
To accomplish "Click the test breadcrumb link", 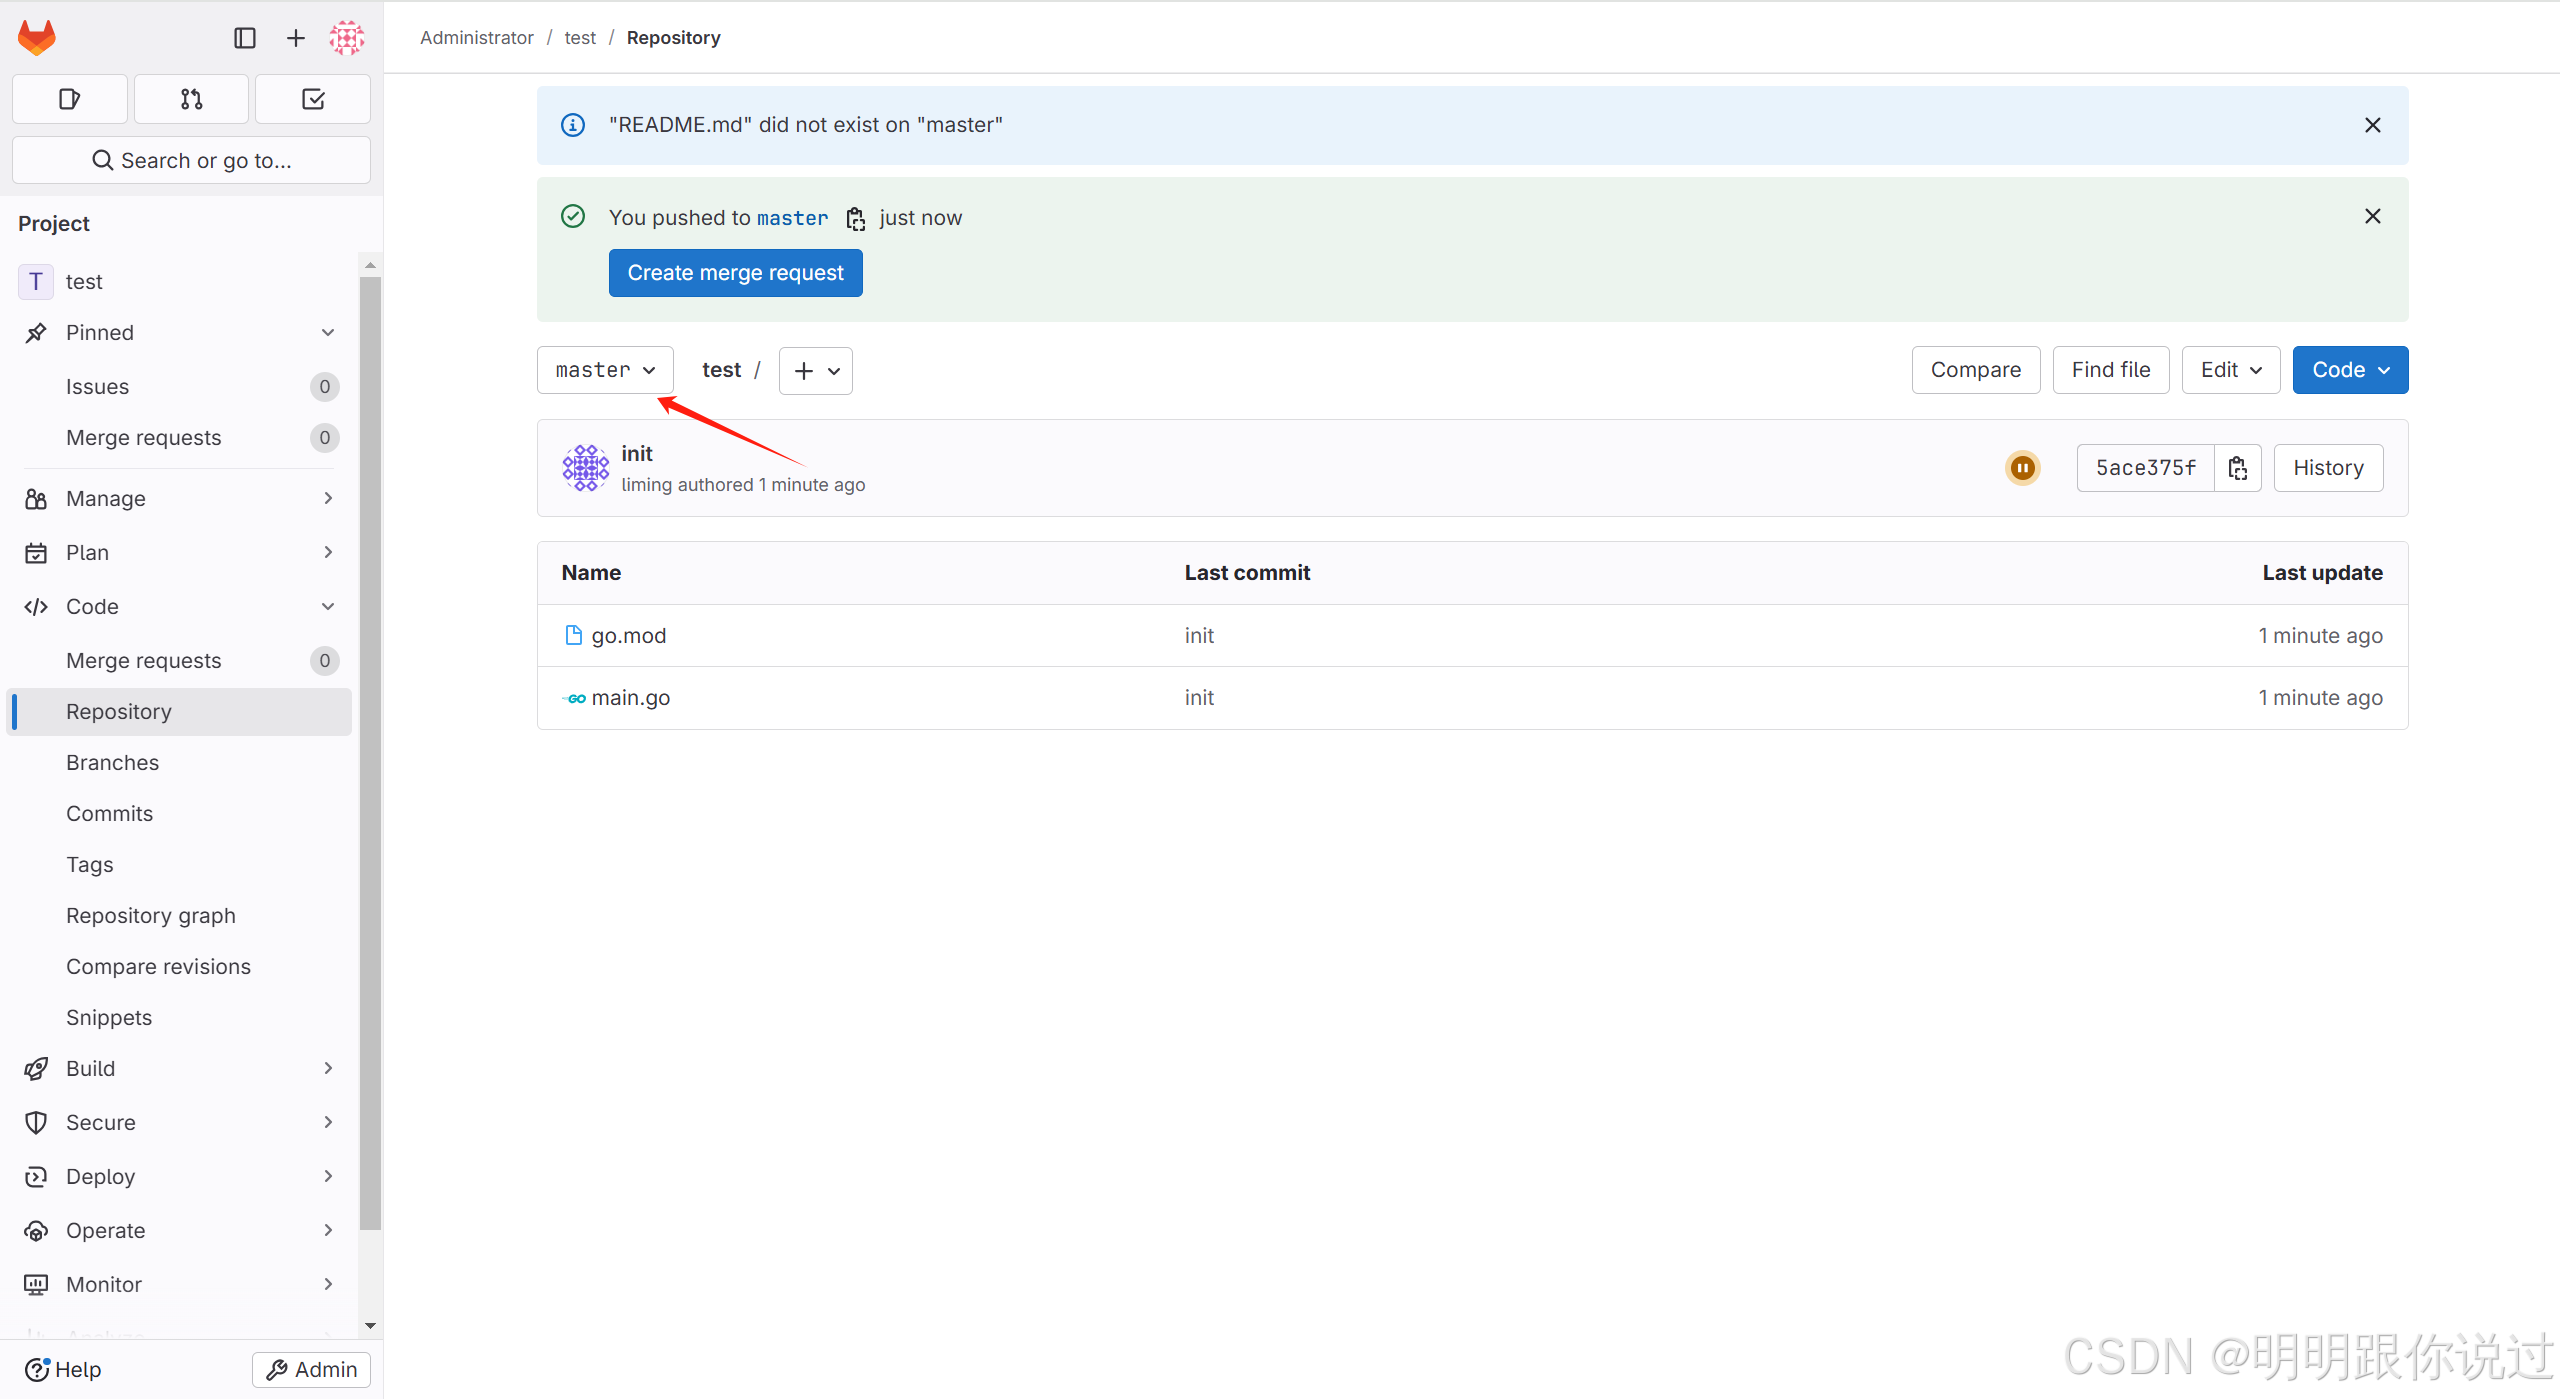I will (x=580, y=38).
